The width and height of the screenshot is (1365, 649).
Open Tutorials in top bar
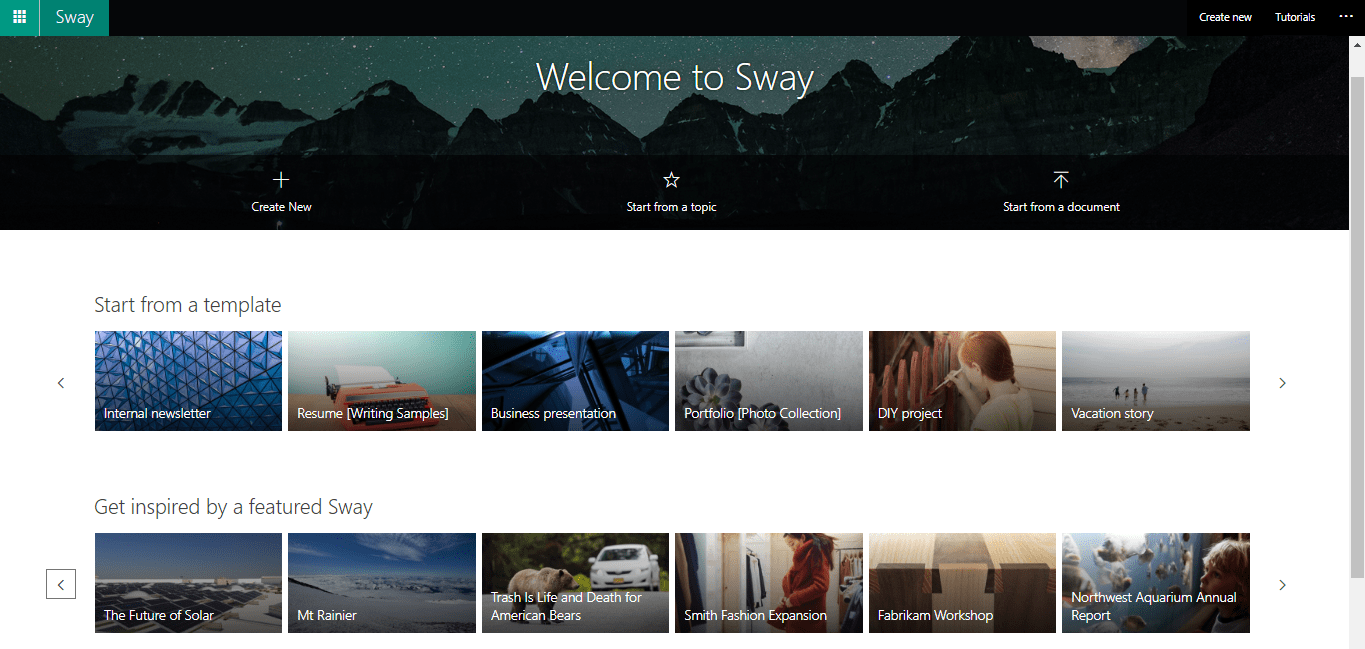[x=1295, y=17]
